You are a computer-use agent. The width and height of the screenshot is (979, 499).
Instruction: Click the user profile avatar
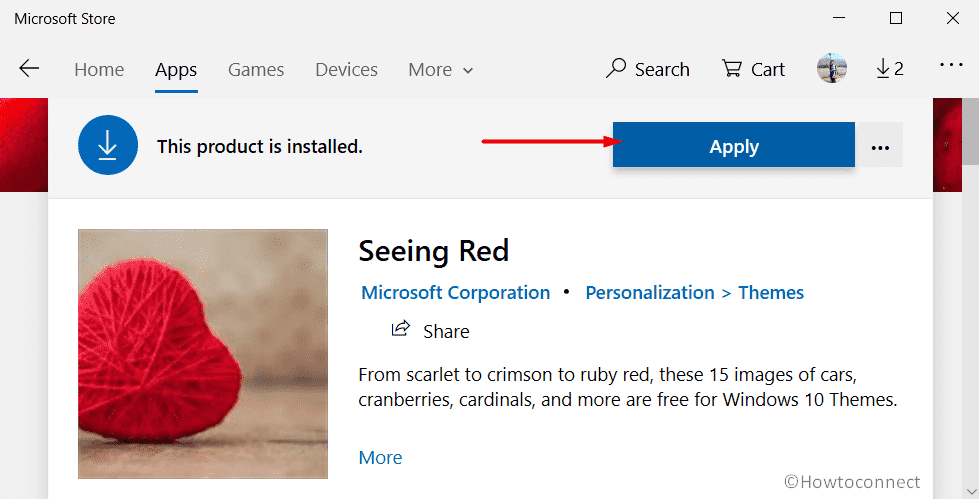(x=832, y=68)
